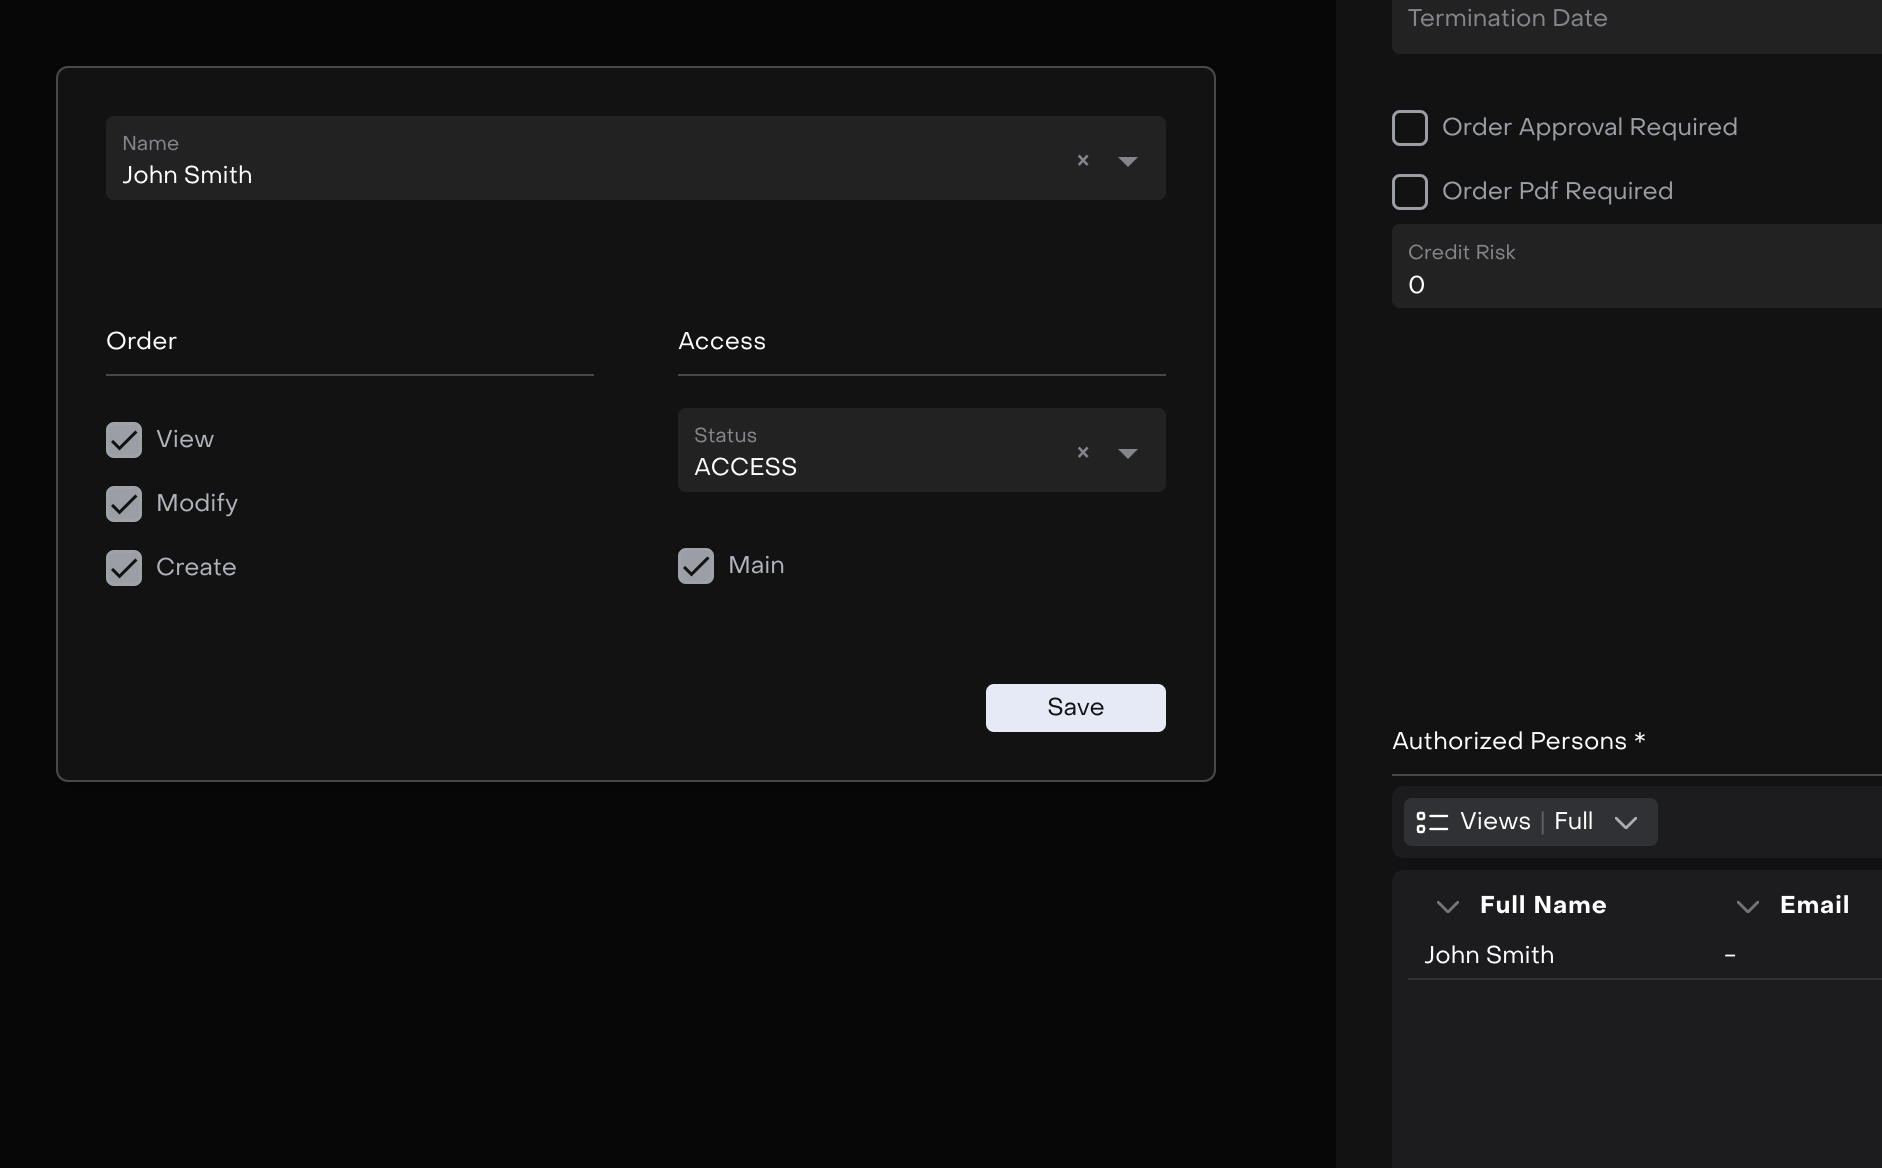Open the Views Full dropdown chevron
1882x1168 pixels.
(x=1625, y=822)
